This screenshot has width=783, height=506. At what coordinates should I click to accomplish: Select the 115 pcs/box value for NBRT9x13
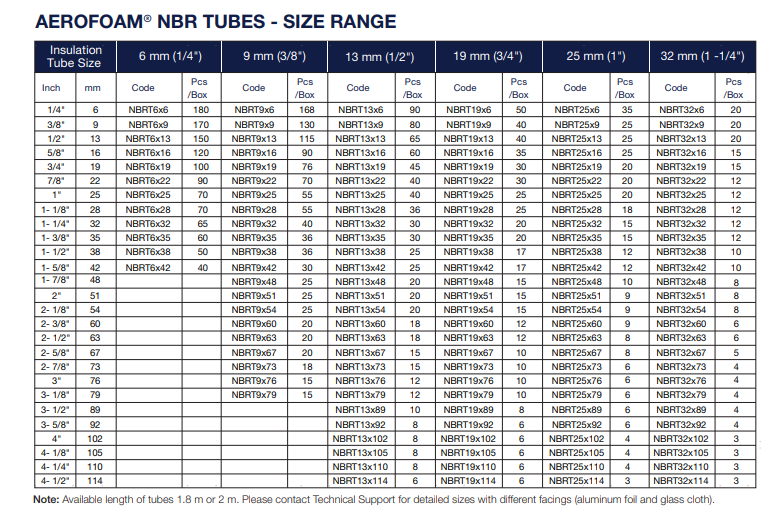[x=307, y=139]
